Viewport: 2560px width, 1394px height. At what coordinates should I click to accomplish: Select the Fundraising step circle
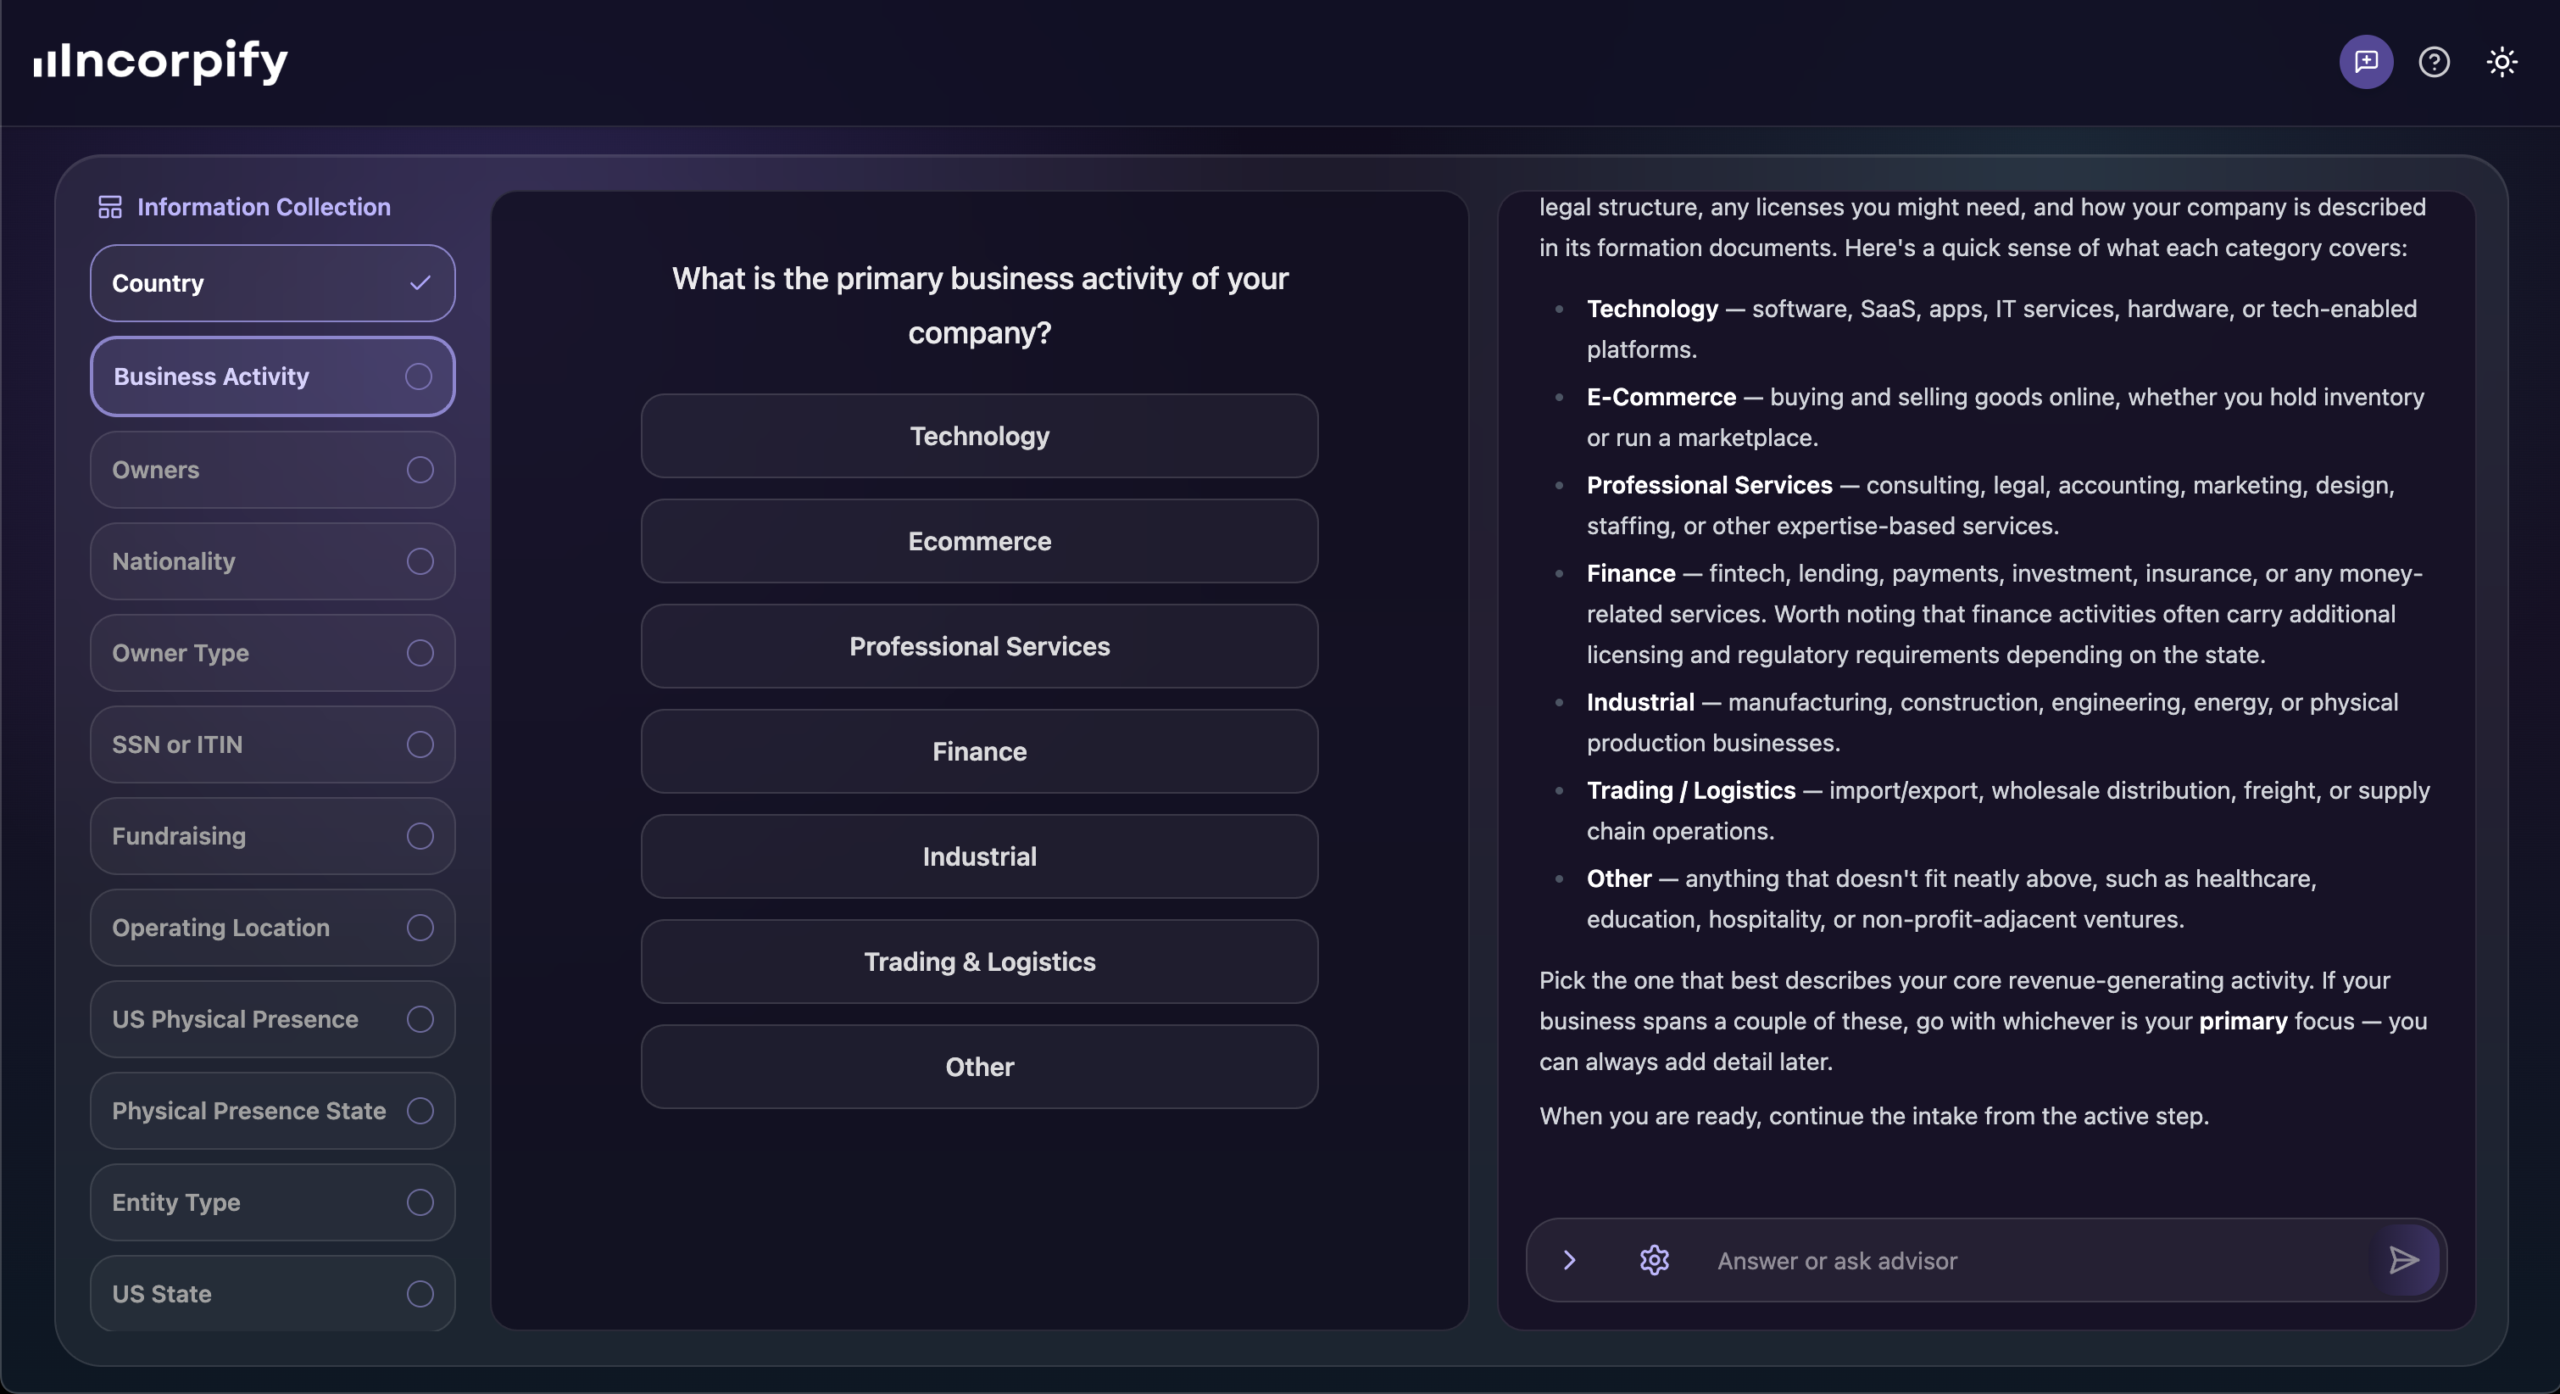tap(420, 835)
